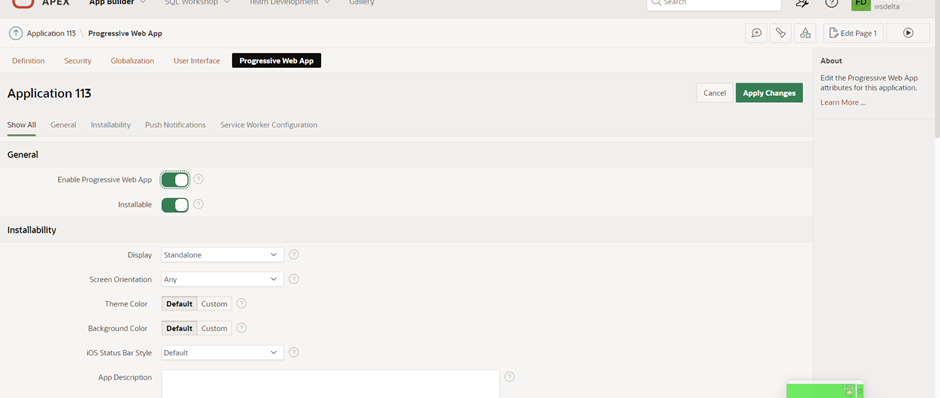Select the Service Worker Configuration sub-tab

coord(269,125)
